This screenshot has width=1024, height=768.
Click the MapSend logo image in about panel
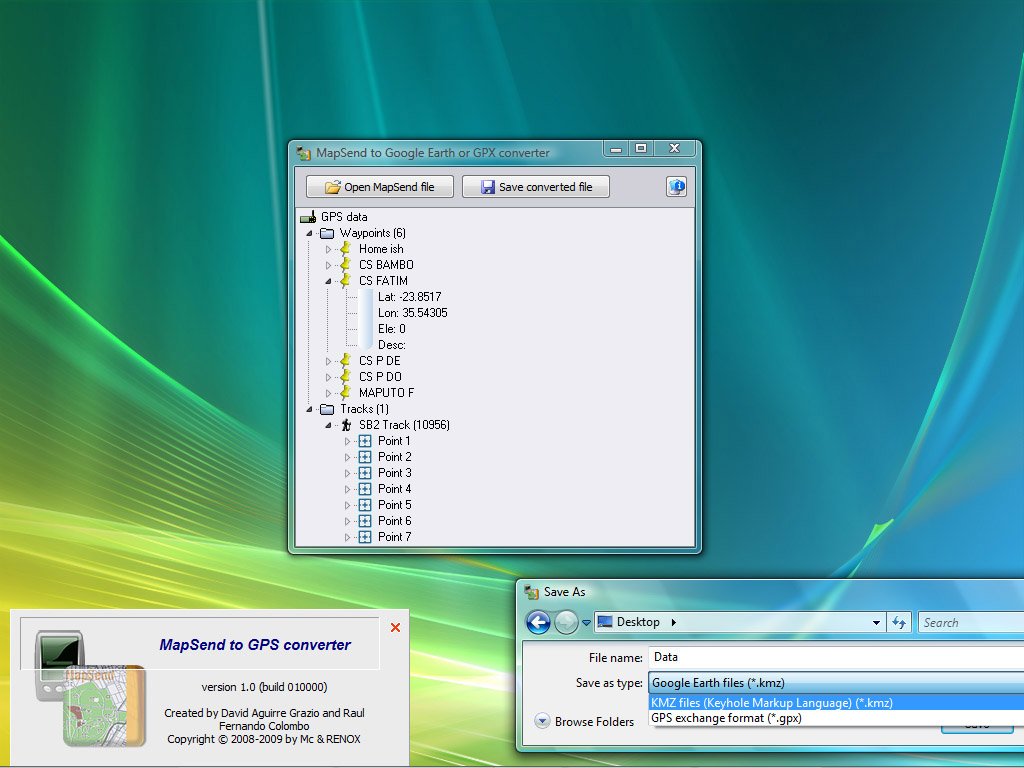[x=91, y=688]
